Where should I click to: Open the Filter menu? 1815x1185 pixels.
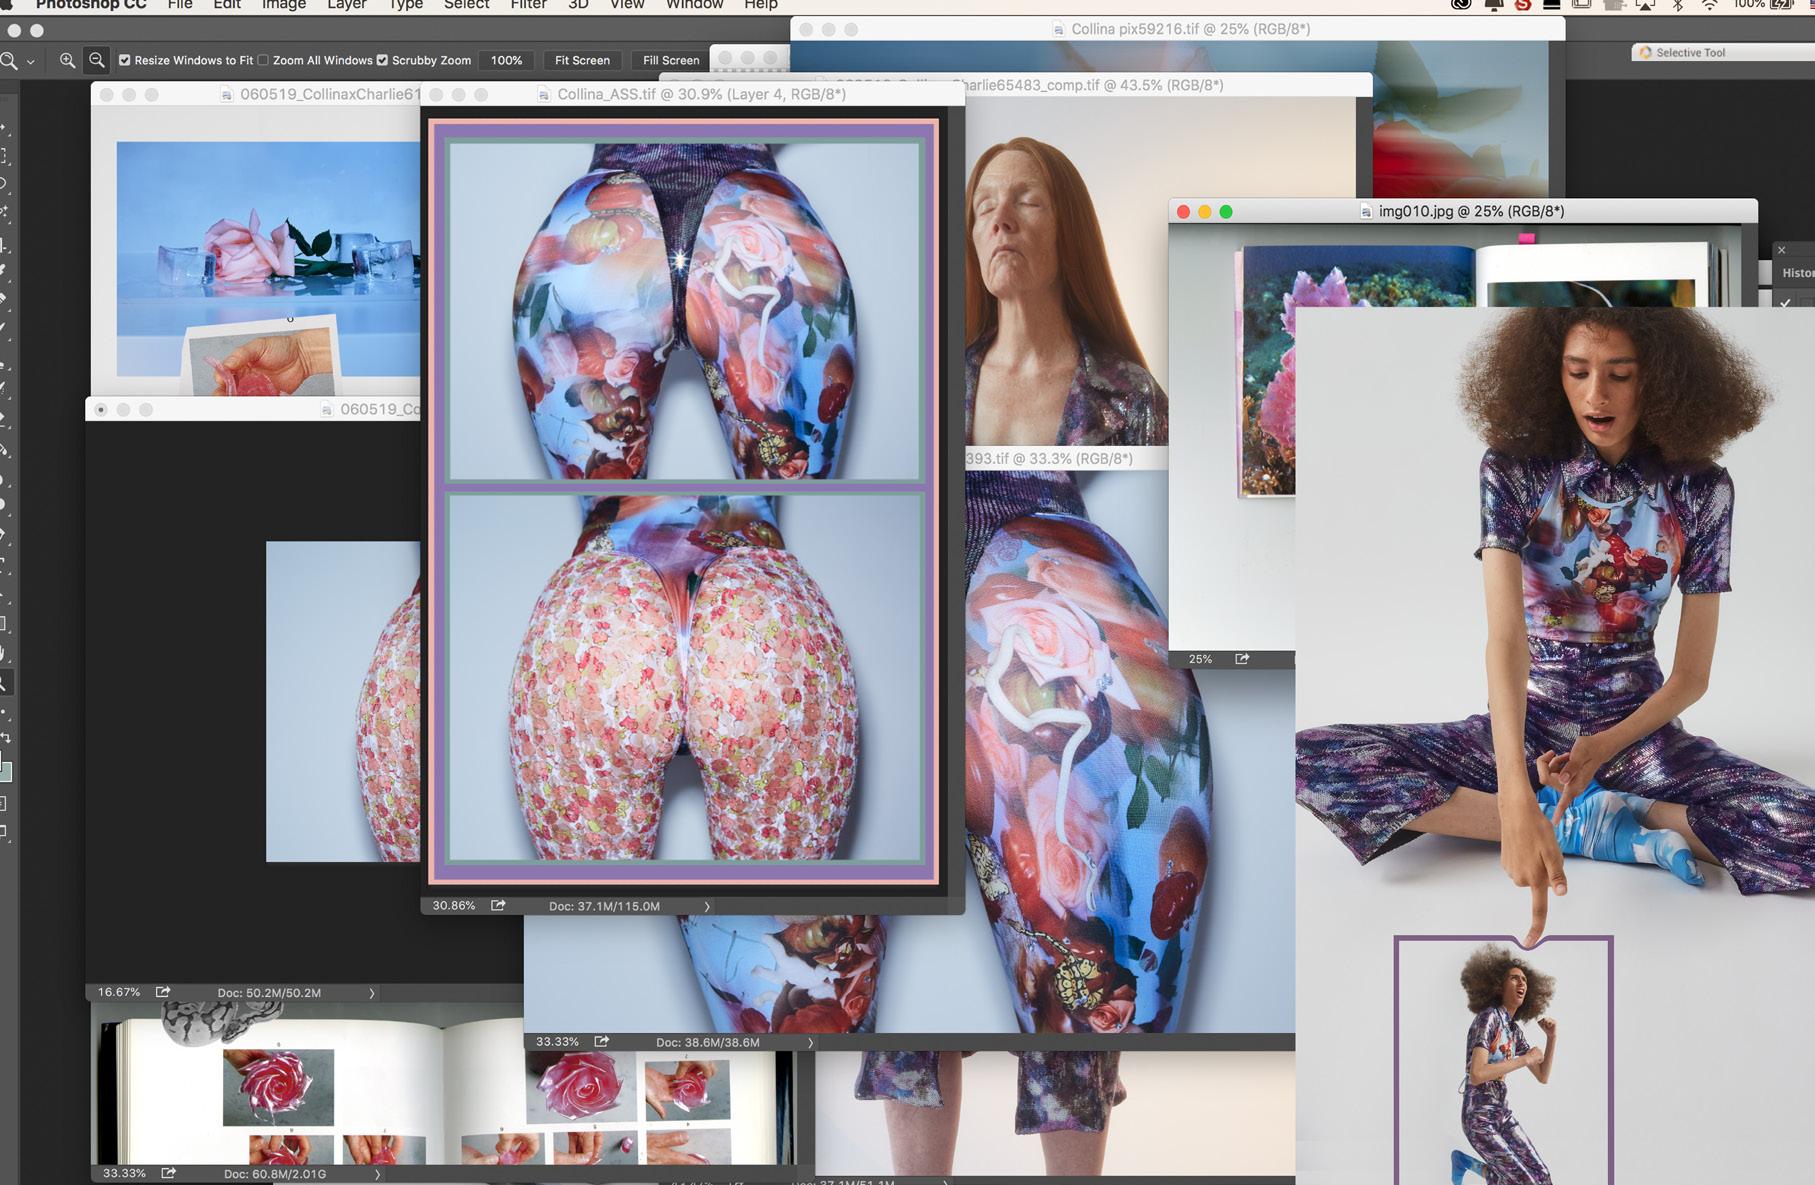click(529, 5)
